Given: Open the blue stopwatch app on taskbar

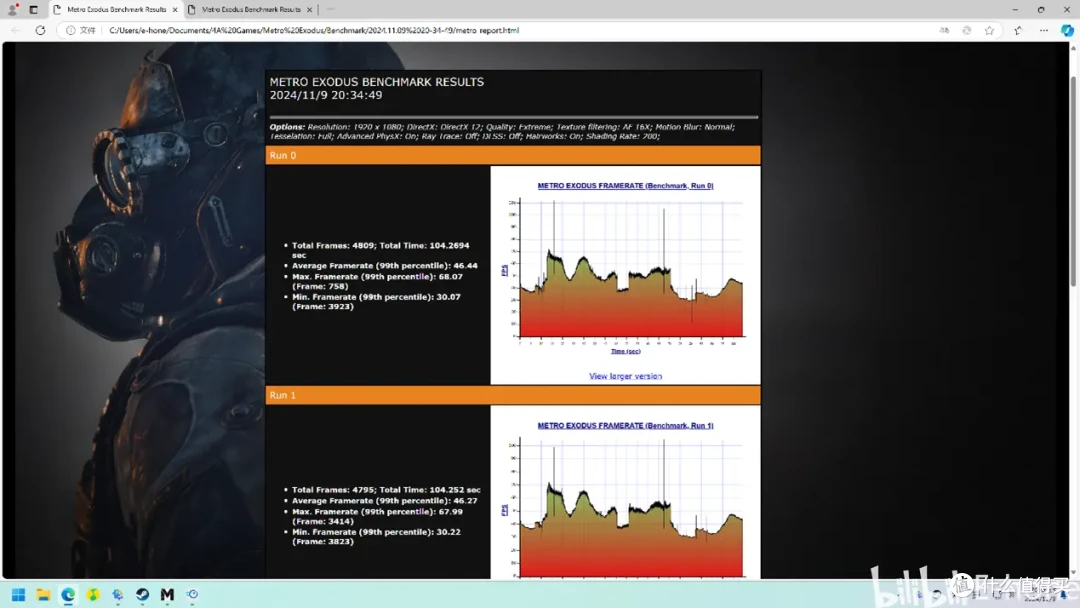Looking at the screenshot, I should pos(192,594).
